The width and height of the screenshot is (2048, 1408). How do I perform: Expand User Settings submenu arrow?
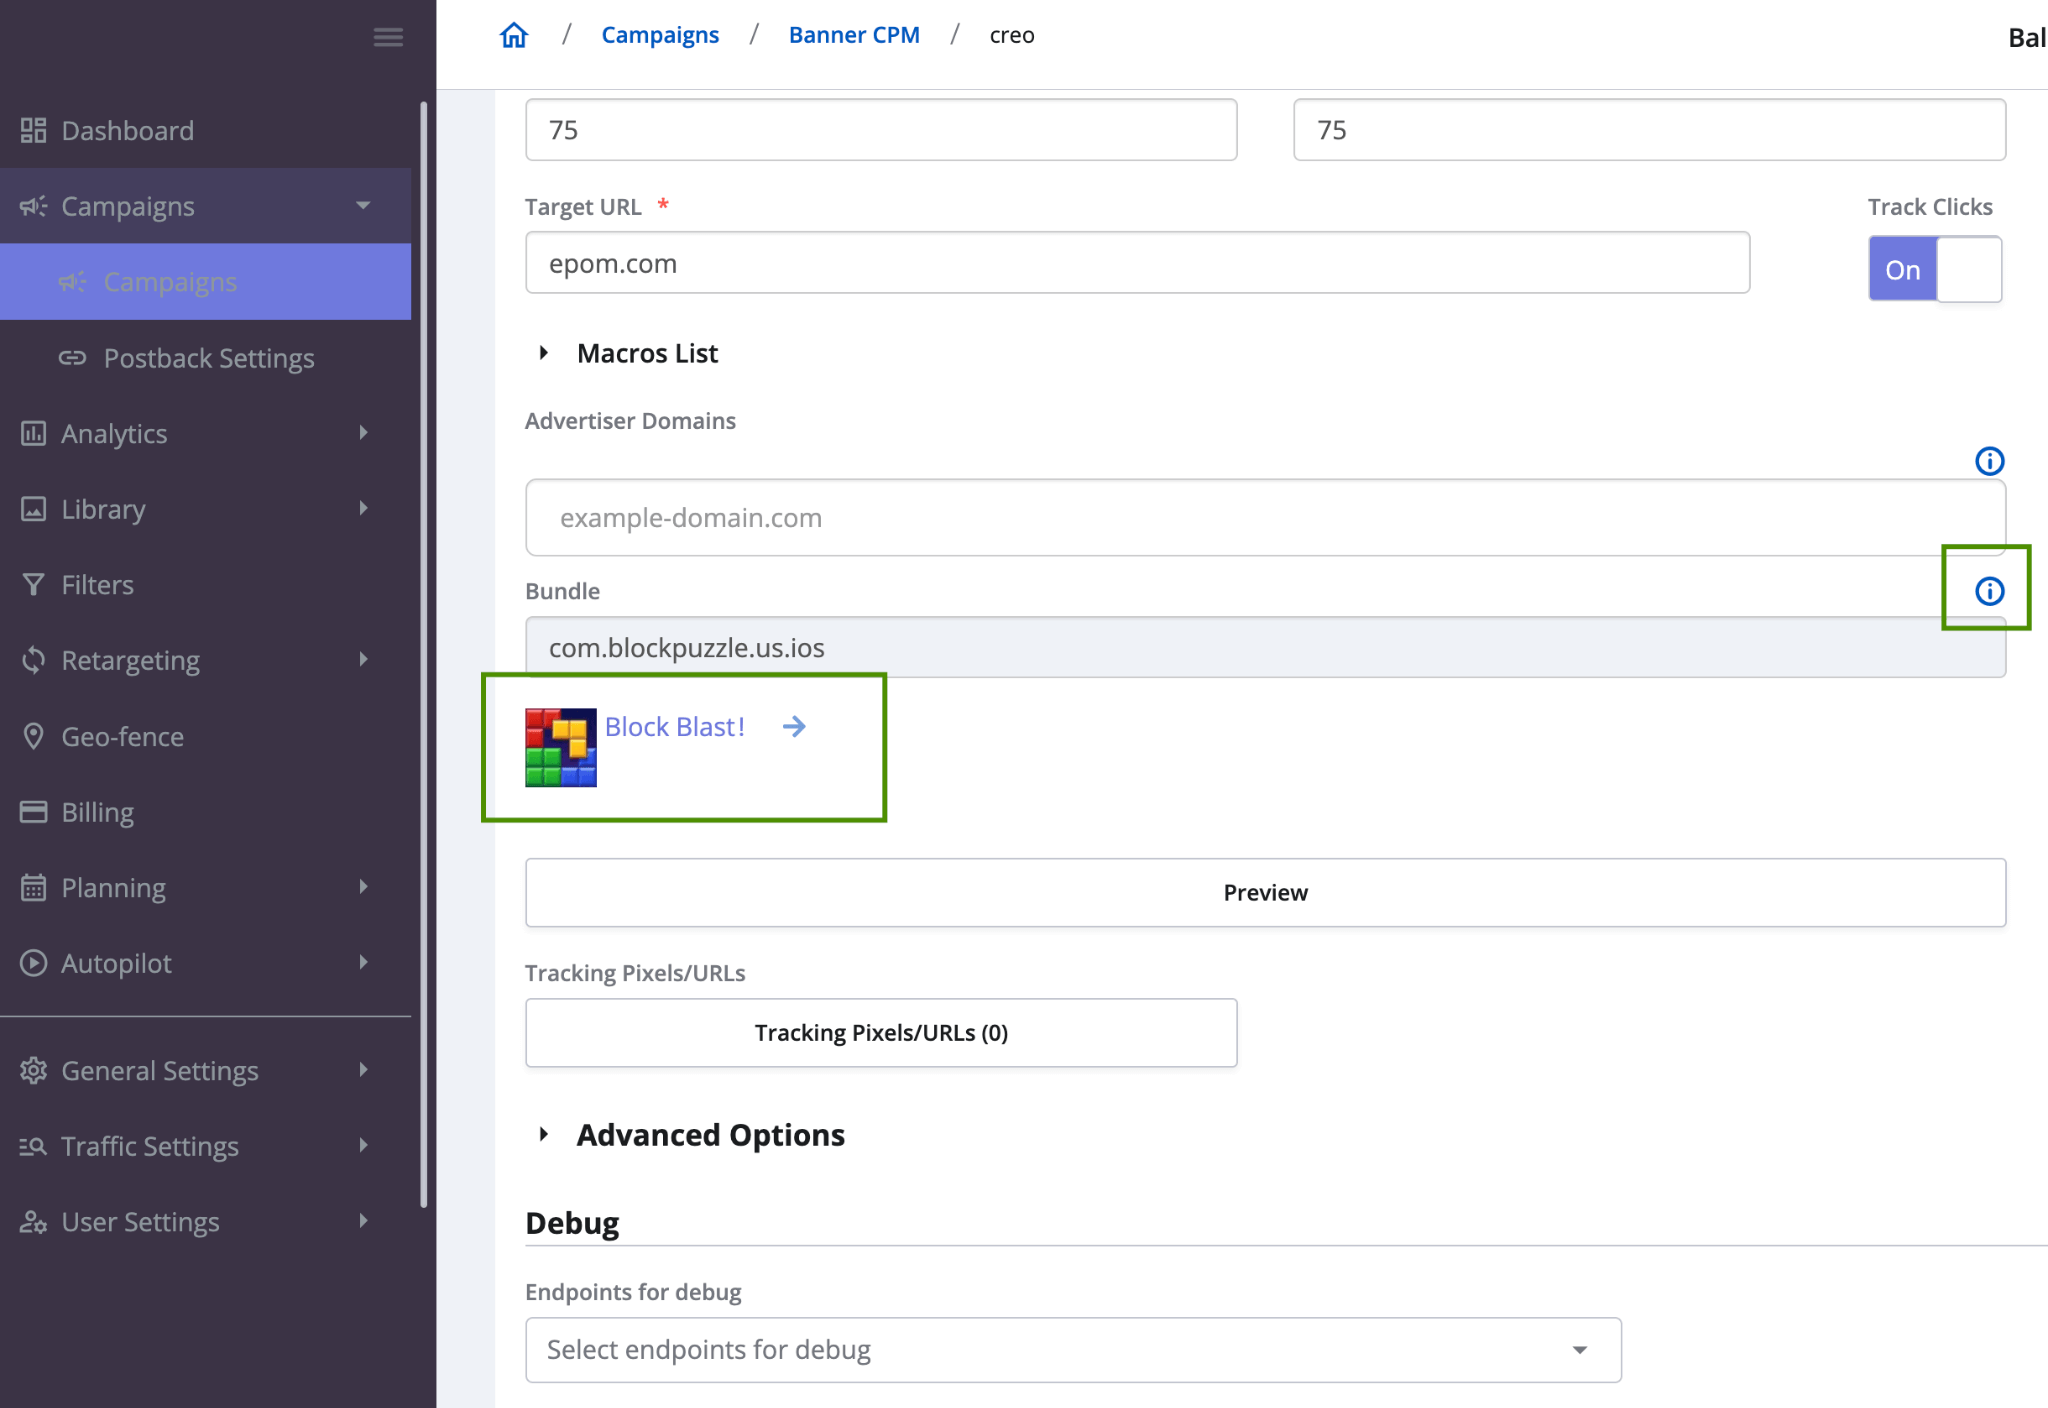pos(363,1220)
